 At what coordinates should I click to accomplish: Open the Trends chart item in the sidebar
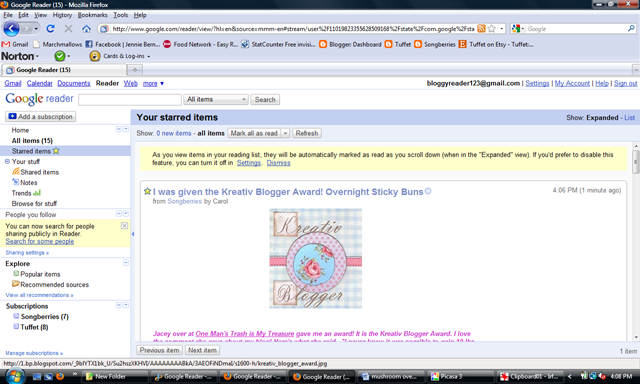[x=26, y=193]
